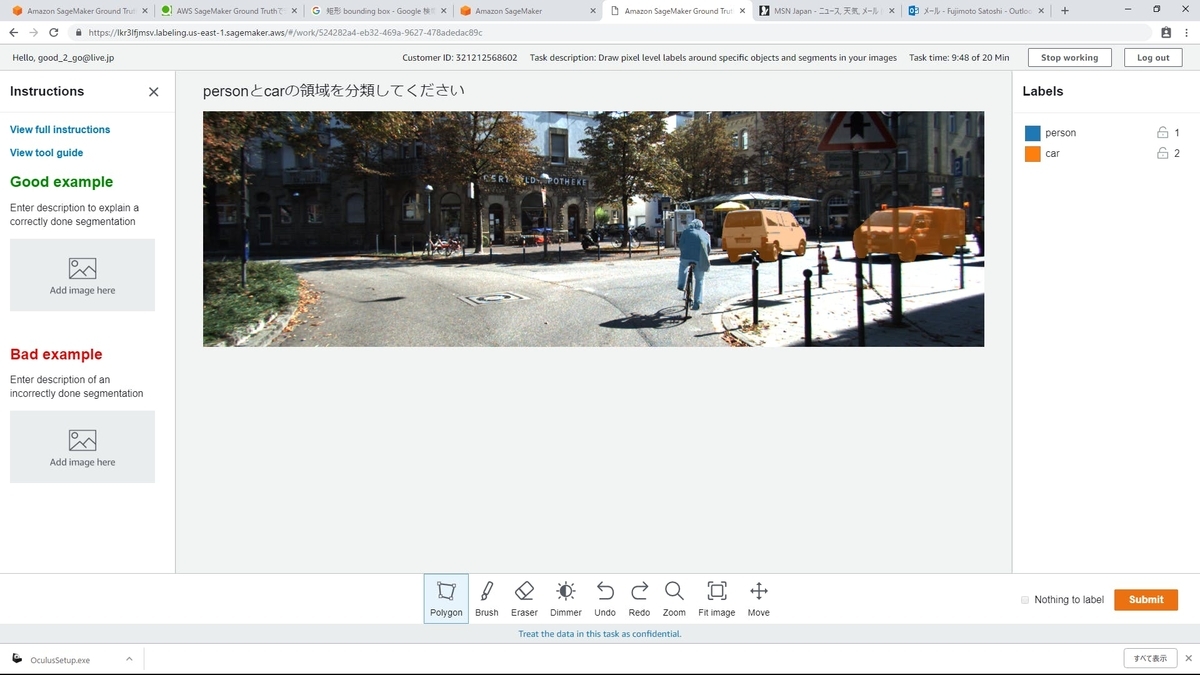Open the OculusSetup.exe downloaded file

(60, 660)
